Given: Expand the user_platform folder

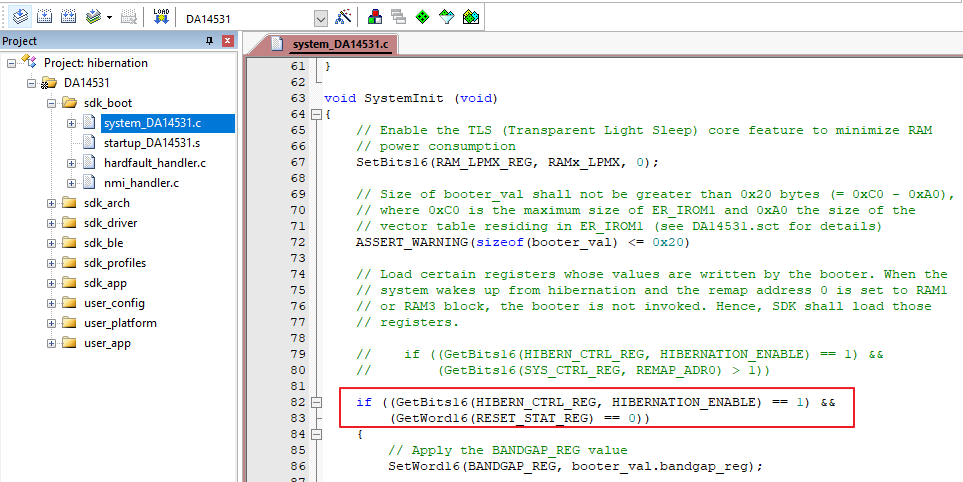Looking at the screenshot, I should tap(52, 323).
